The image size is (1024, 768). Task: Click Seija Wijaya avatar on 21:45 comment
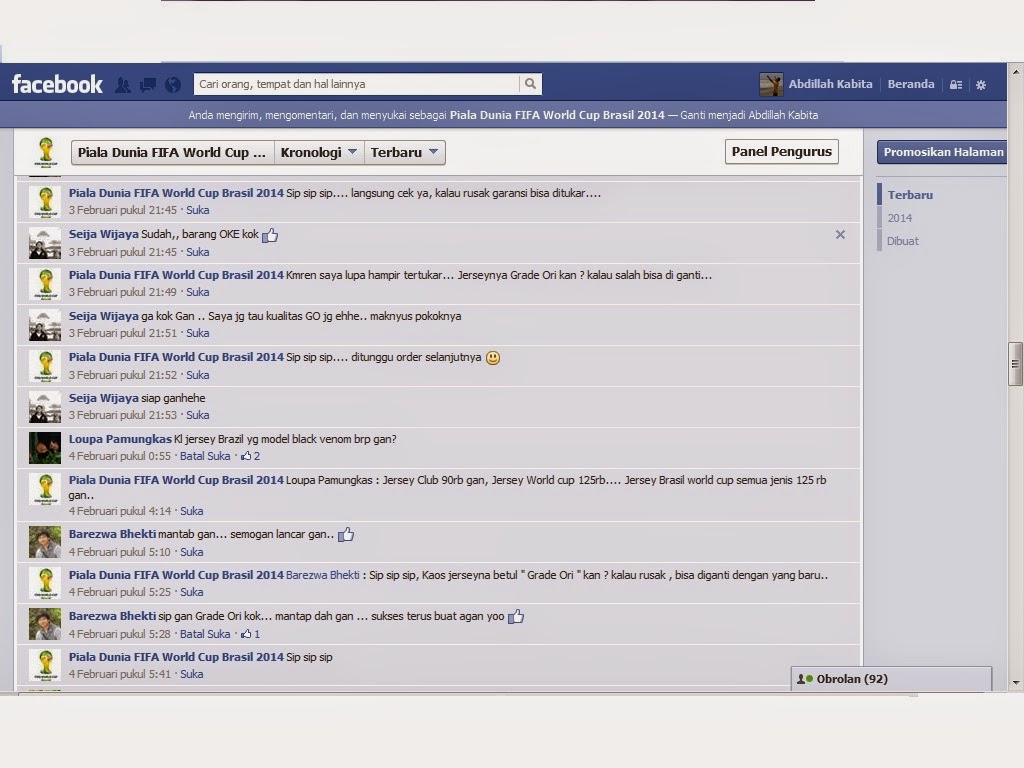(45, 243)
